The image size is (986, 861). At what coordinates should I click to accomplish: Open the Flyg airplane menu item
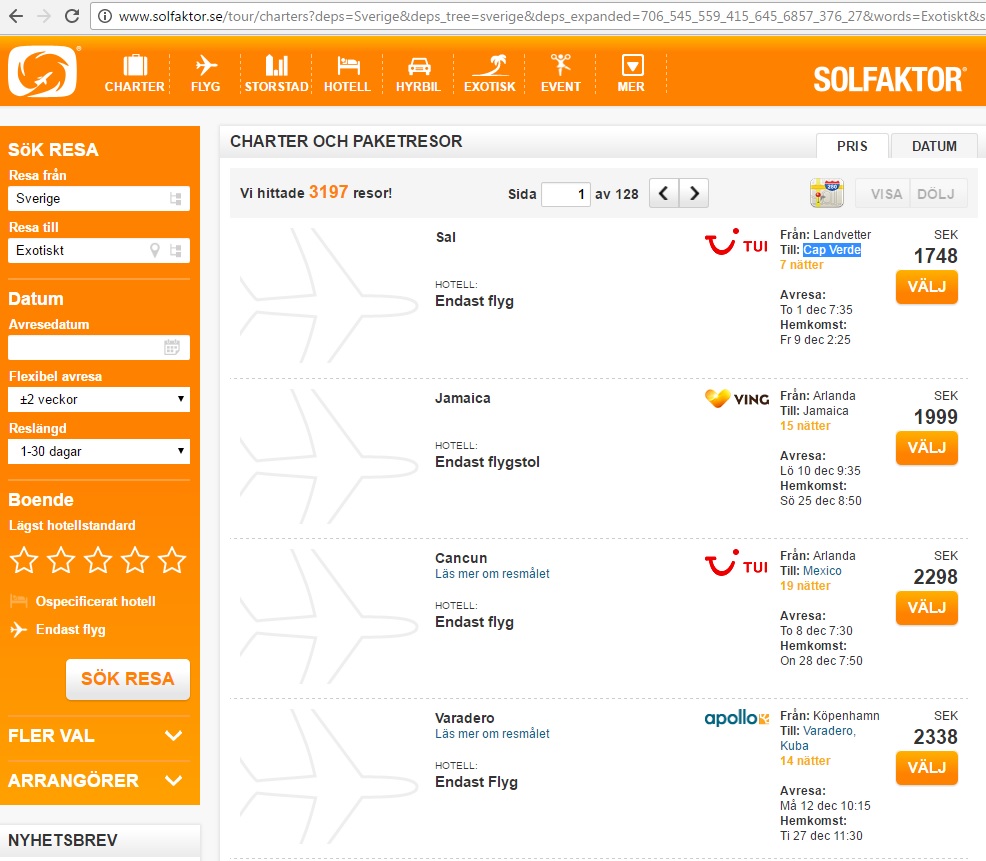point(206,74)
